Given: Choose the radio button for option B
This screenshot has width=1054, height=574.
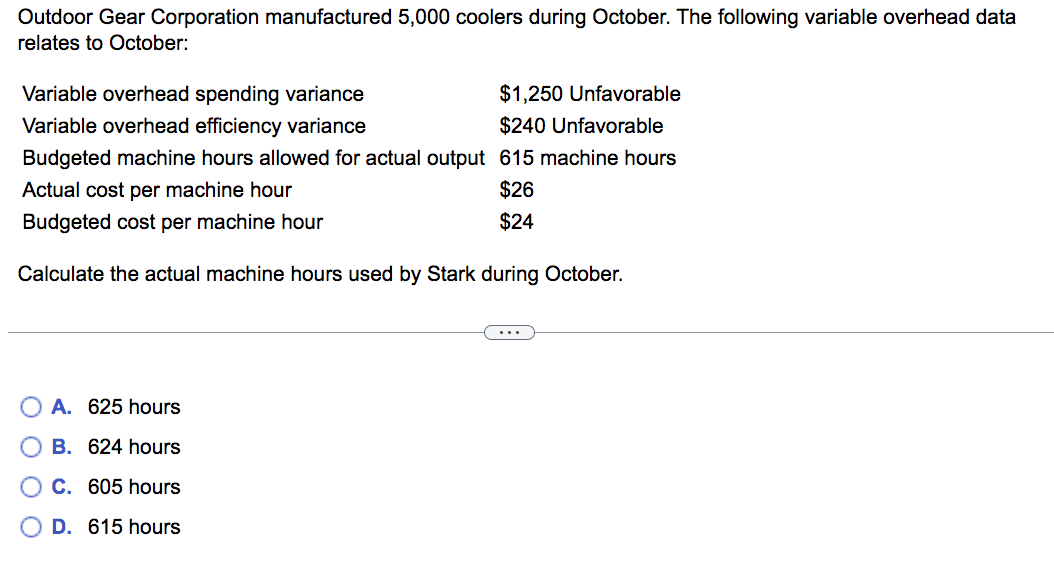Looking at the screenshot, I should pyautogui.click(x=31, y=447).
